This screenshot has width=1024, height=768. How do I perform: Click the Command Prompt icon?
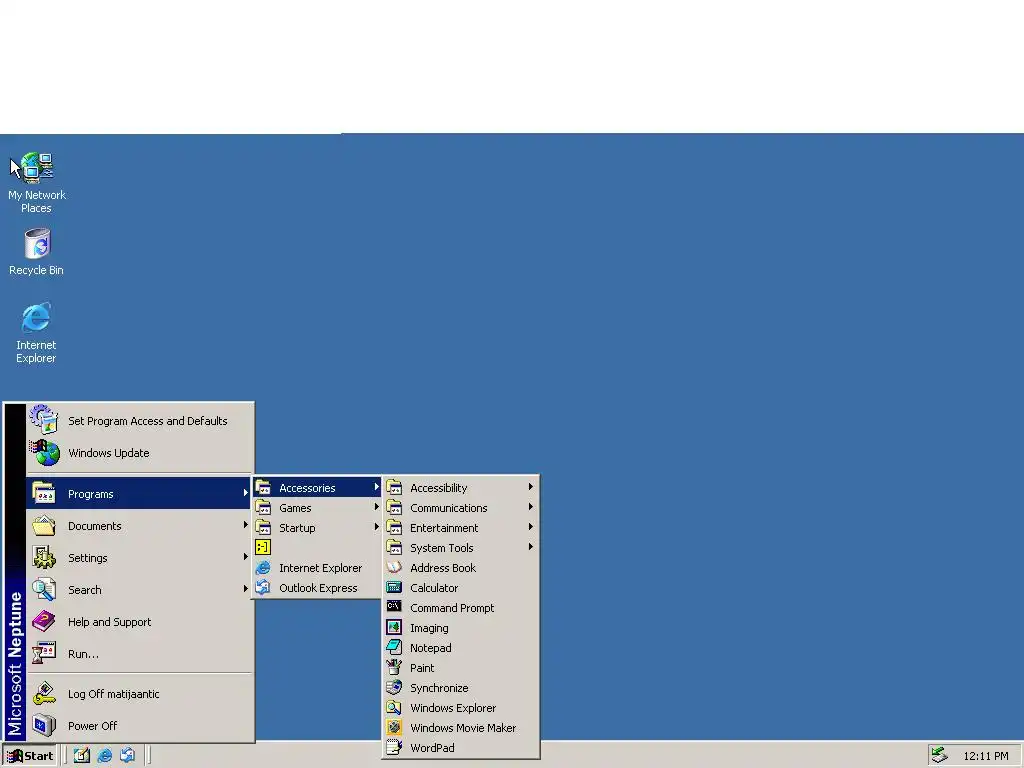click(x=394, y=607)
